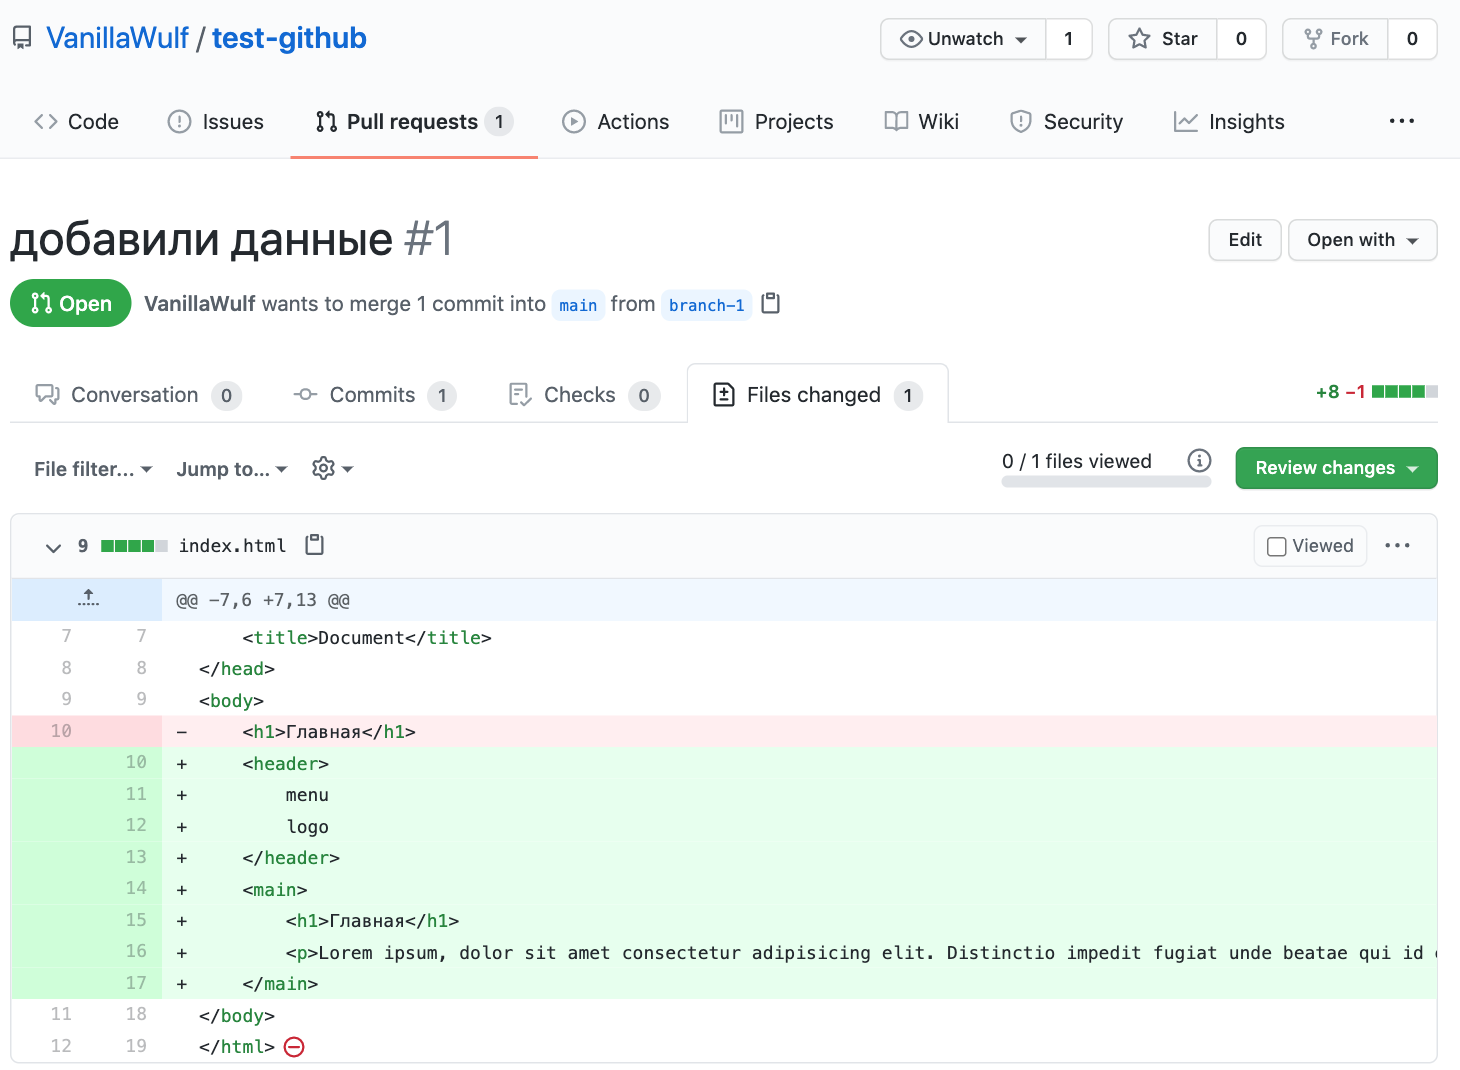The image size is (1460, 1070).
Task: Open the Security tab
Action: 1066,122
